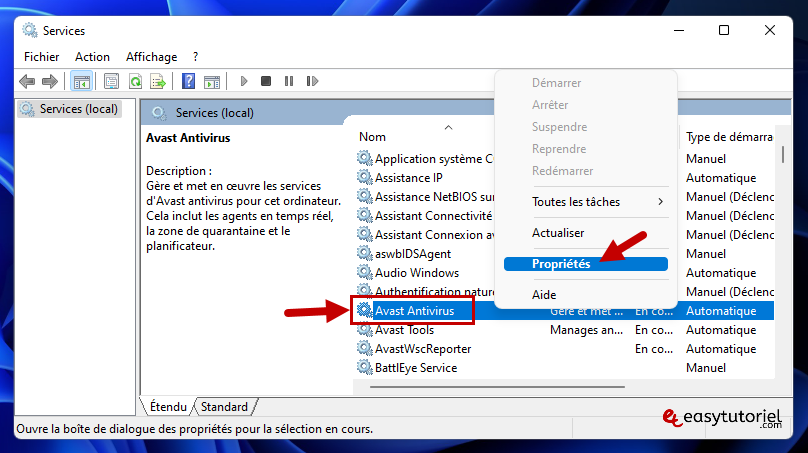This screenshot has height=453, width=808.
Task: Select the Assistance NetBIOS service
Action: (434, 197)
